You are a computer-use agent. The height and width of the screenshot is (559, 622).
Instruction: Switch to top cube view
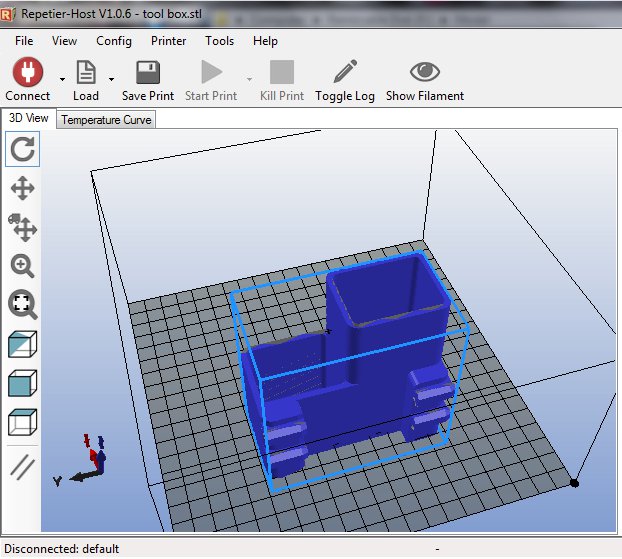click(23, 421)
